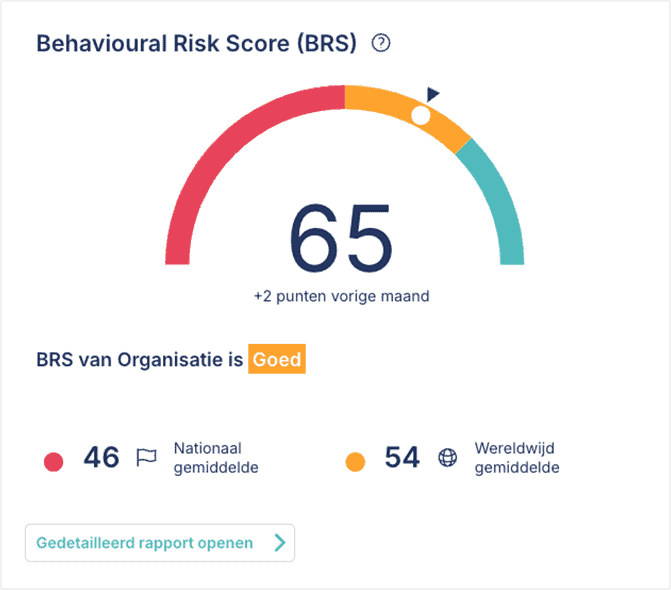Click the dark triangle marker above gauge
Image resolution: width=671 pixels, height=590 pixels.
click(432, 94)
